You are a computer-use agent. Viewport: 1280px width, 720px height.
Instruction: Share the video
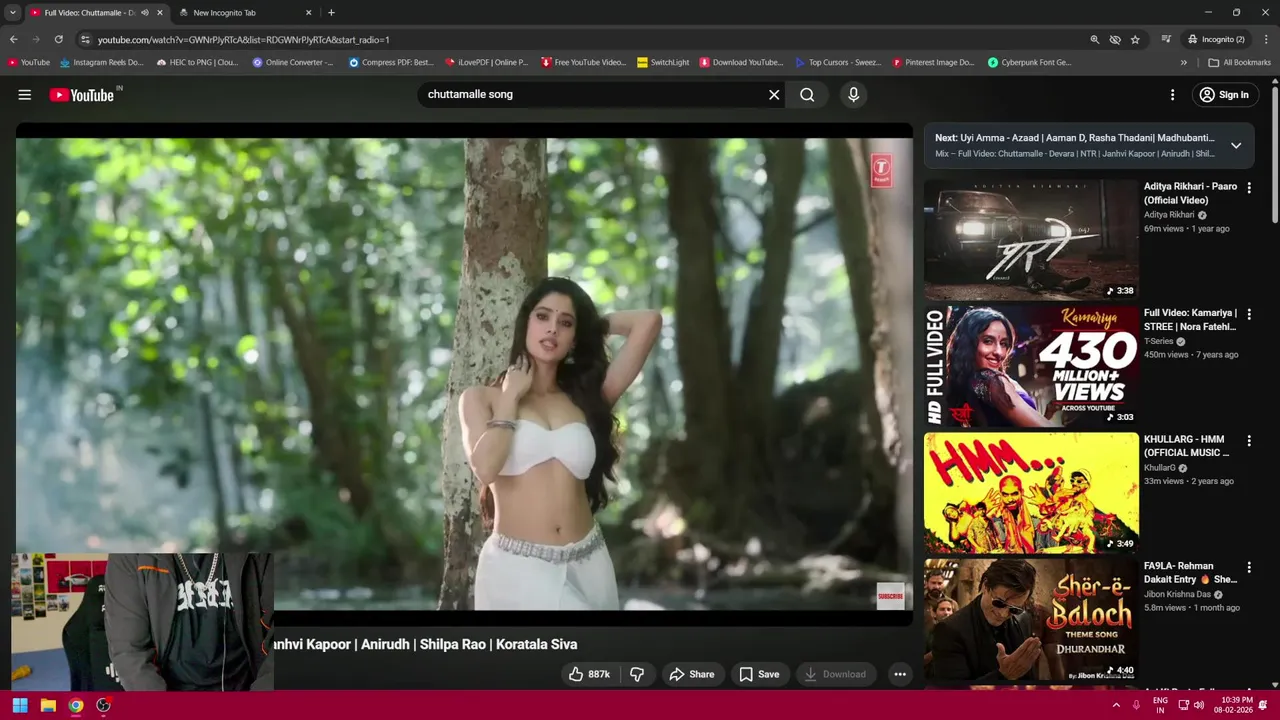click(692, 674)
